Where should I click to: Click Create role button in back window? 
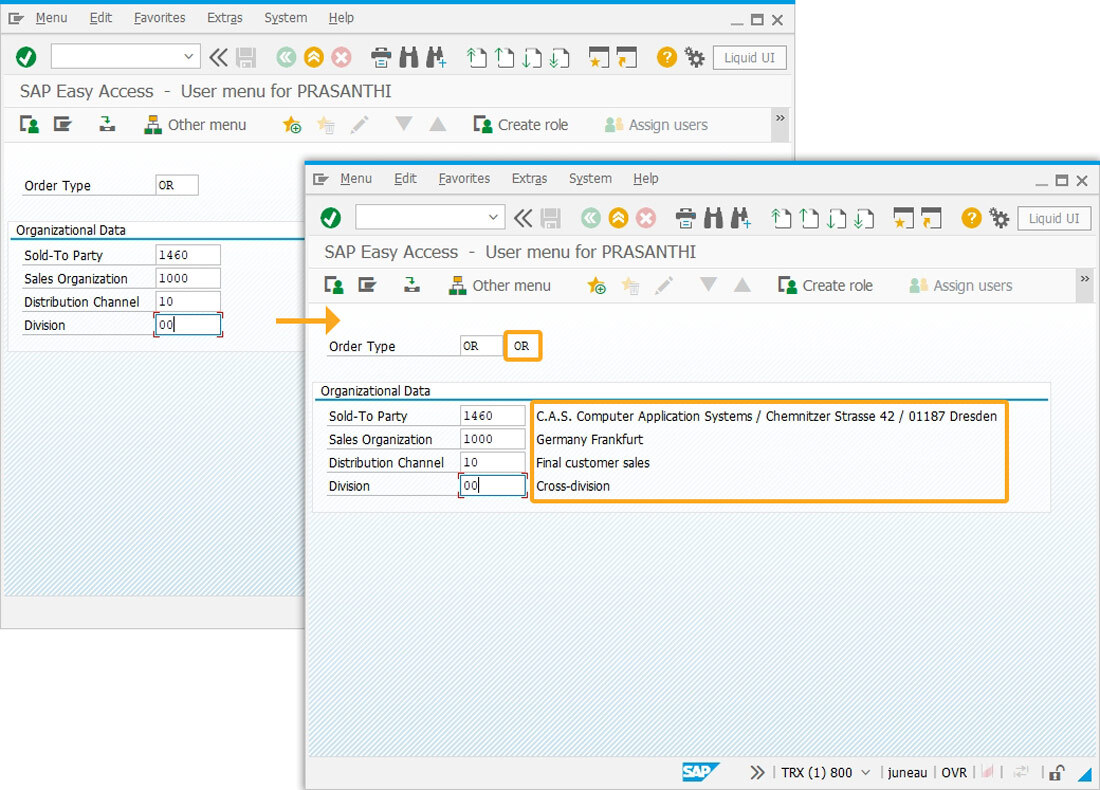click(x=521, y=125)
